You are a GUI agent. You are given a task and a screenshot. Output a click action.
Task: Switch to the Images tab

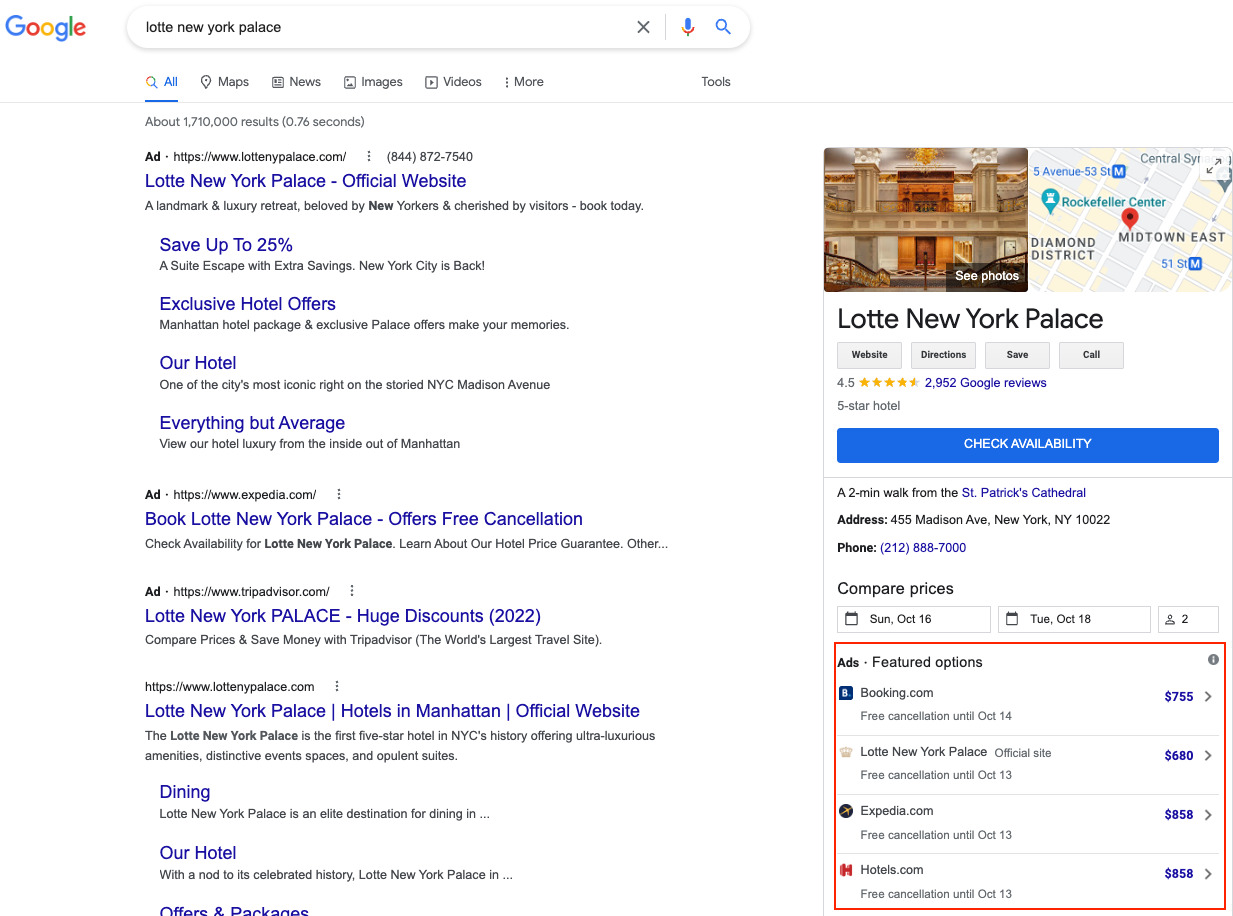[373, 82]
